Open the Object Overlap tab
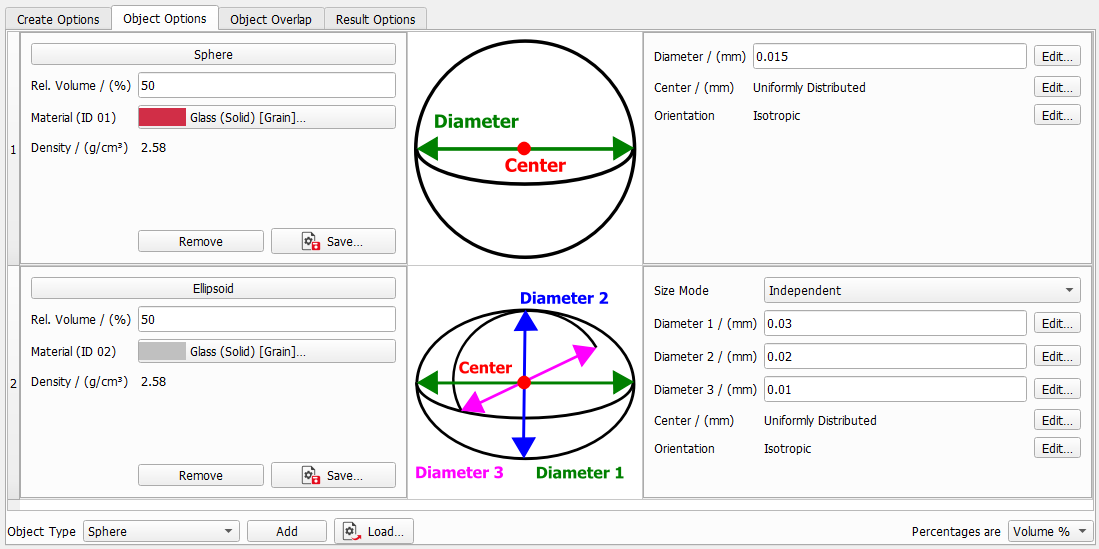 (271, 19)
